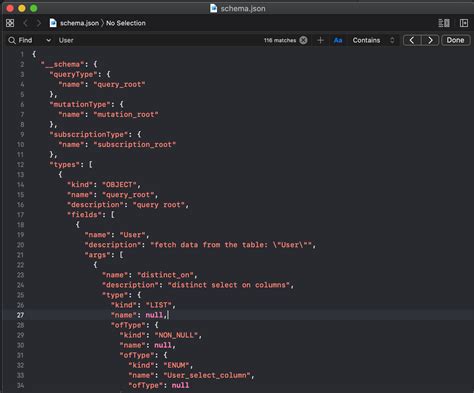Click the "args" key on line 21

97,255
